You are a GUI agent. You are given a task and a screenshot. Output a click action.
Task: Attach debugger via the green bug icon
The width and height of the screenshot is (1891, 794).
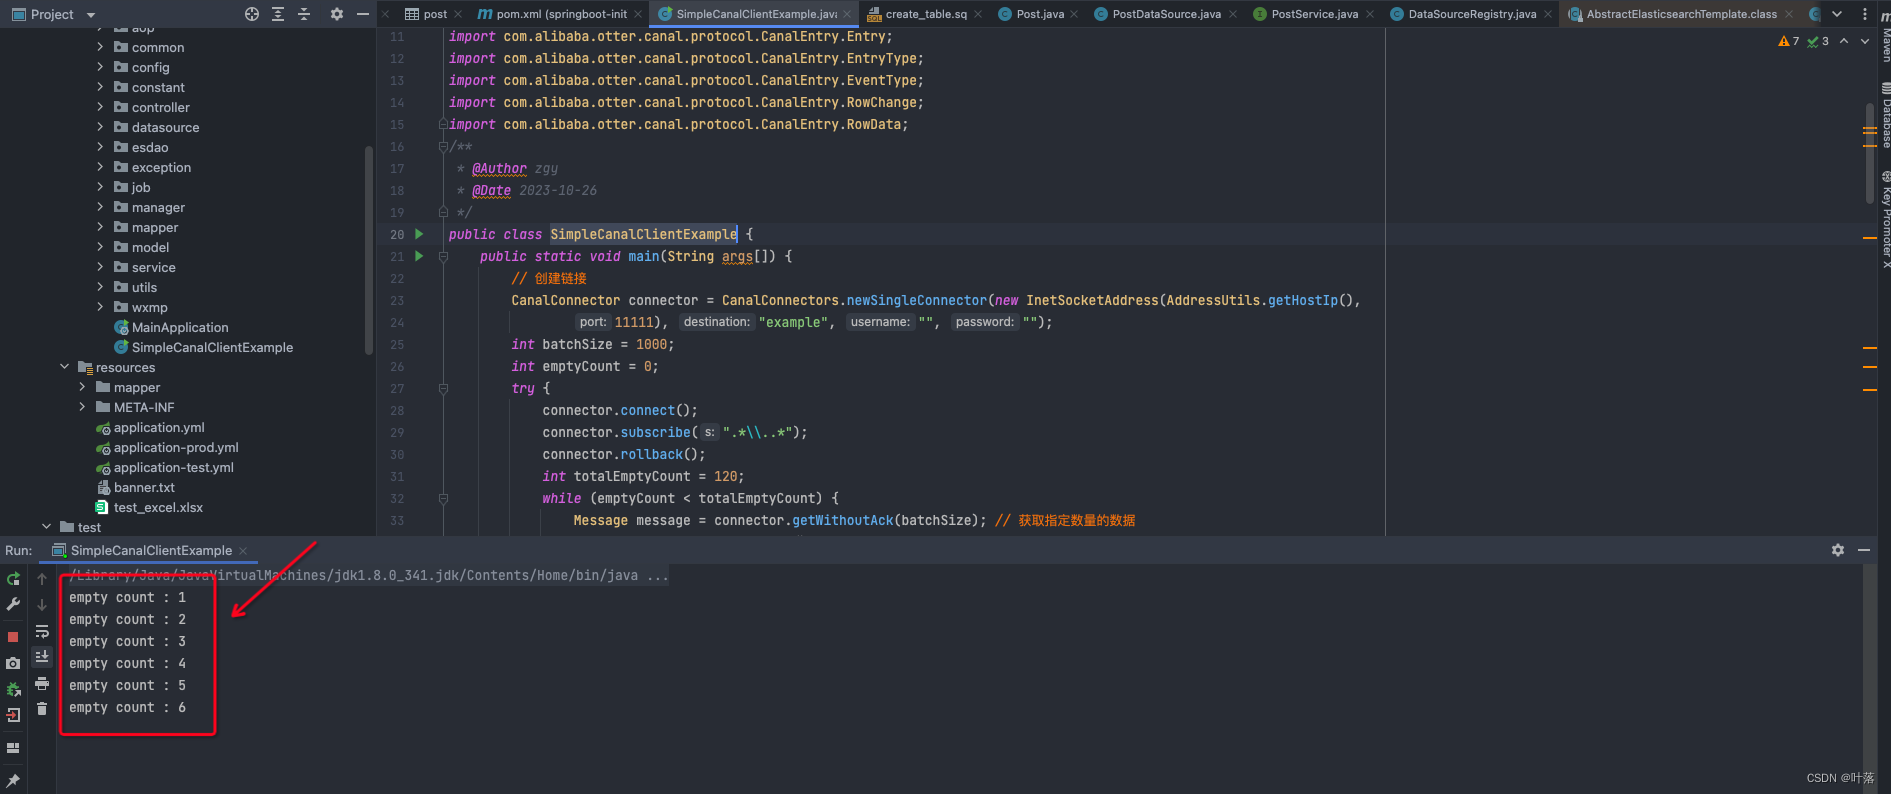pyautogui.click(x=13, y=689)
